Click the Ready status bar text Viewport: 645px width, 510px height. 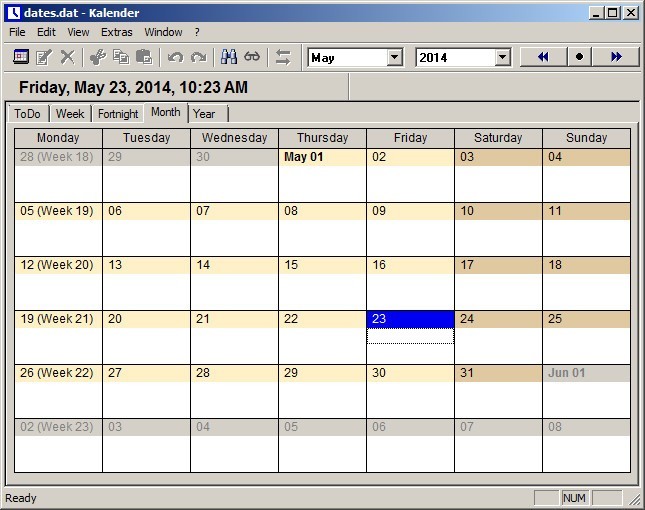[21, 498]
